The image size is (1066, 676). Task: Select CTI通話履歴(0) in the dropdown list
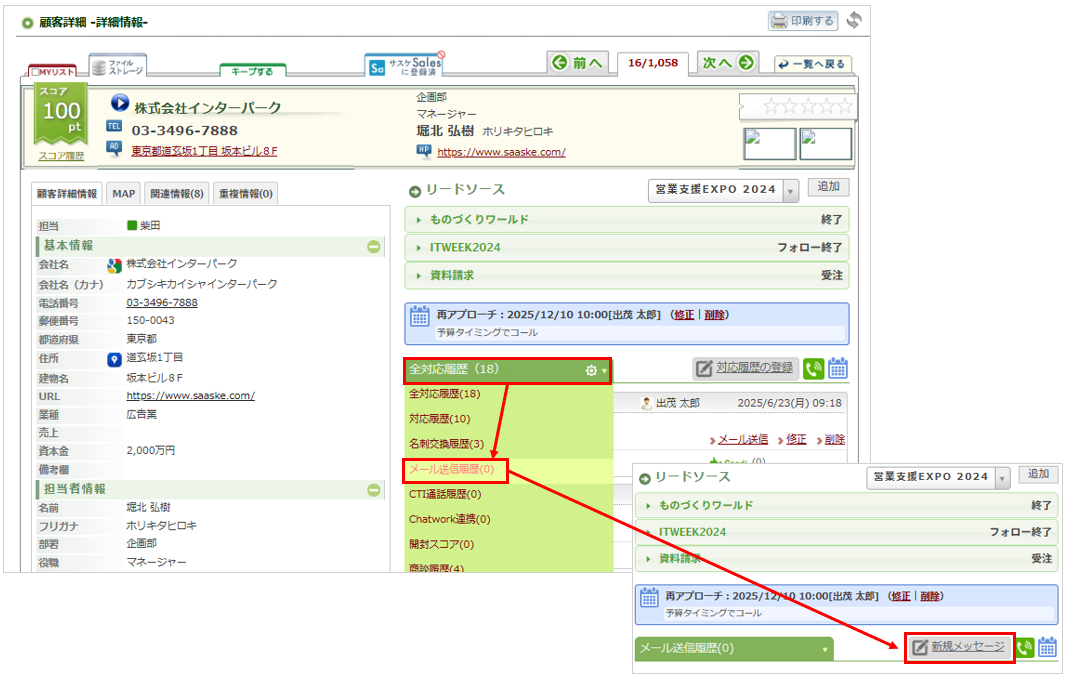pyautogui.click(x=445, y=494)
